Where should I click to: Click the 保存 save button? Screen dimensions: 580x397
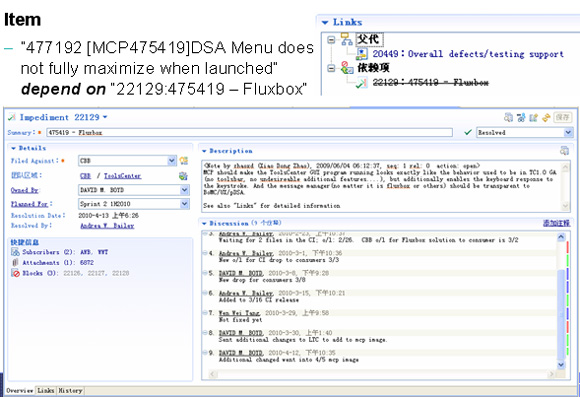click(563, 117)
